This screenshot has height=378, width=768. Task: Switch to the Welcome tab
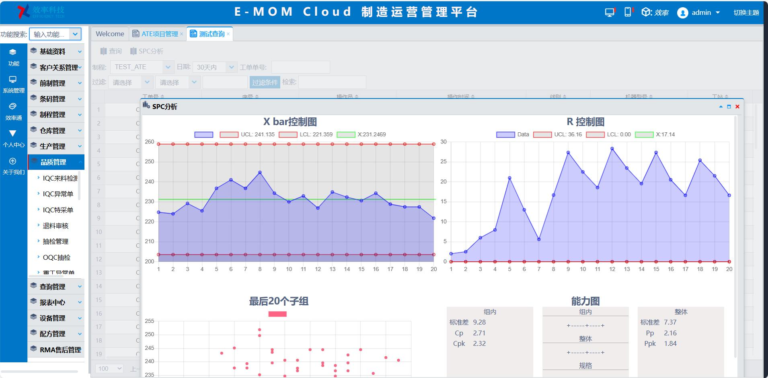[110, 34]
